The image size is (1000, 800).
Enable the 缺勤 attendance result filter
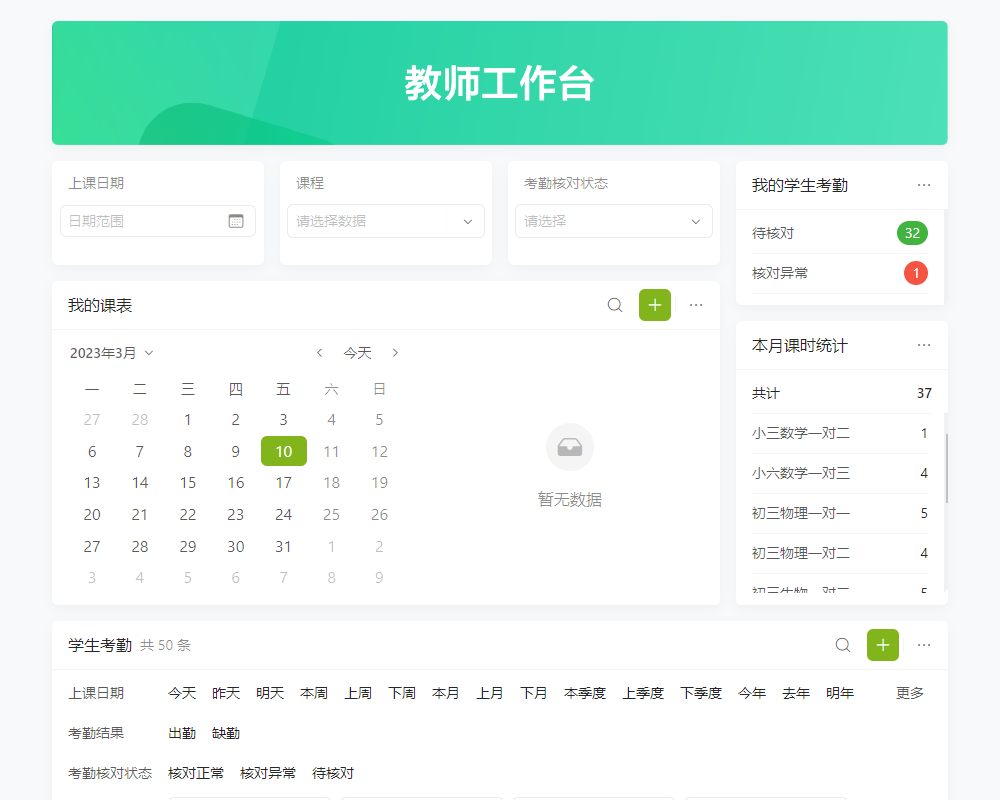pos(224,732)
